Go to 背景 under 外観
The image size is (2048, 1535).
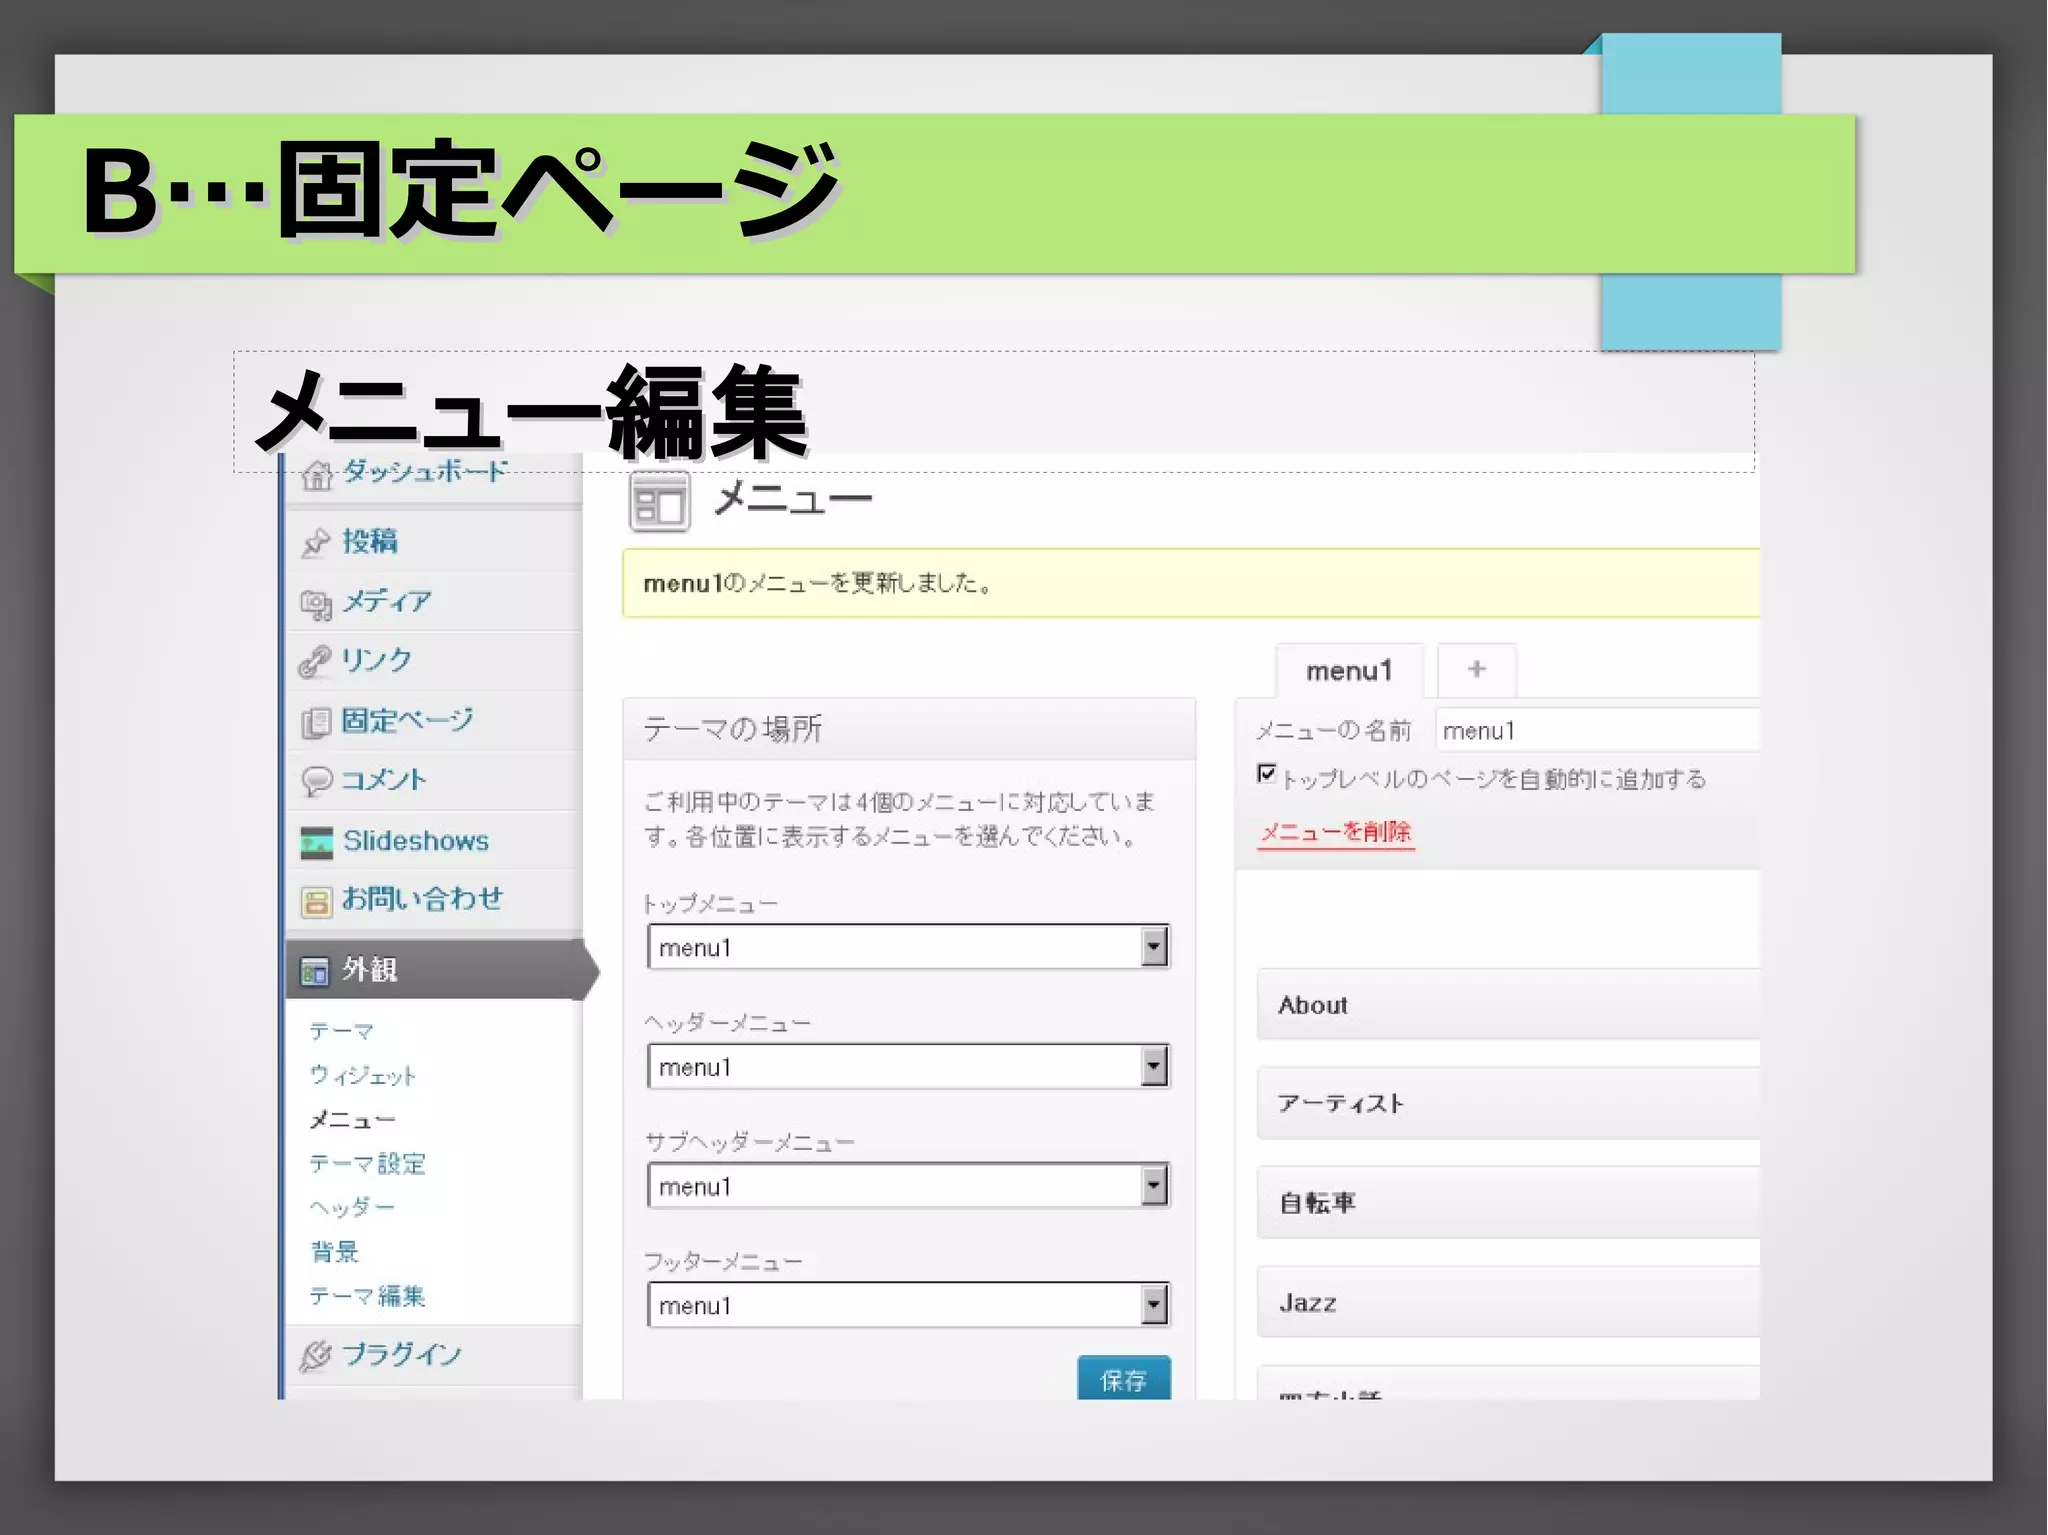tap(334, 1251)
